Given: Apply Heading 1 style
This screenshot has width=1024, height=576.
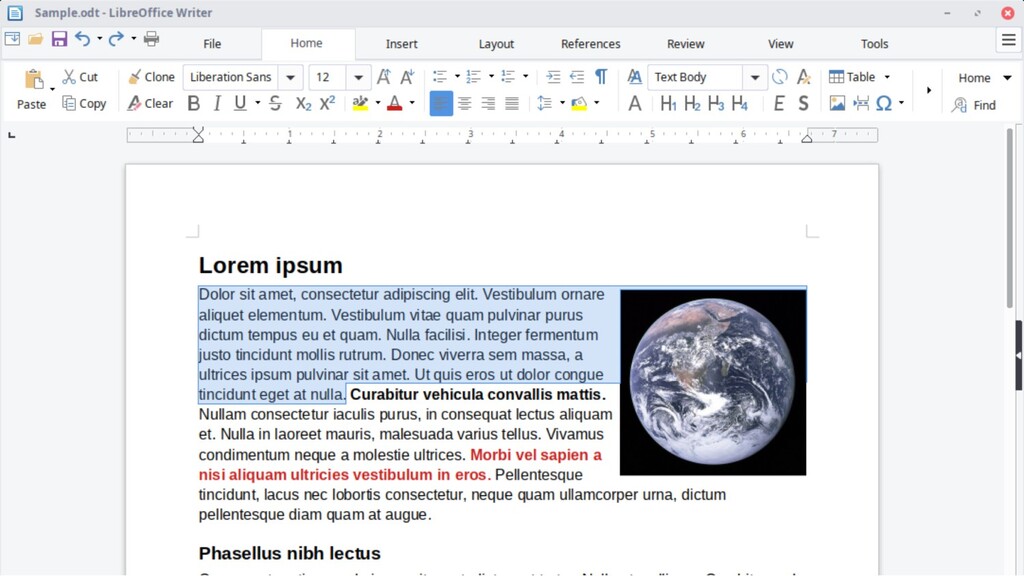Looking at the screenshot, I should point(668,103).
